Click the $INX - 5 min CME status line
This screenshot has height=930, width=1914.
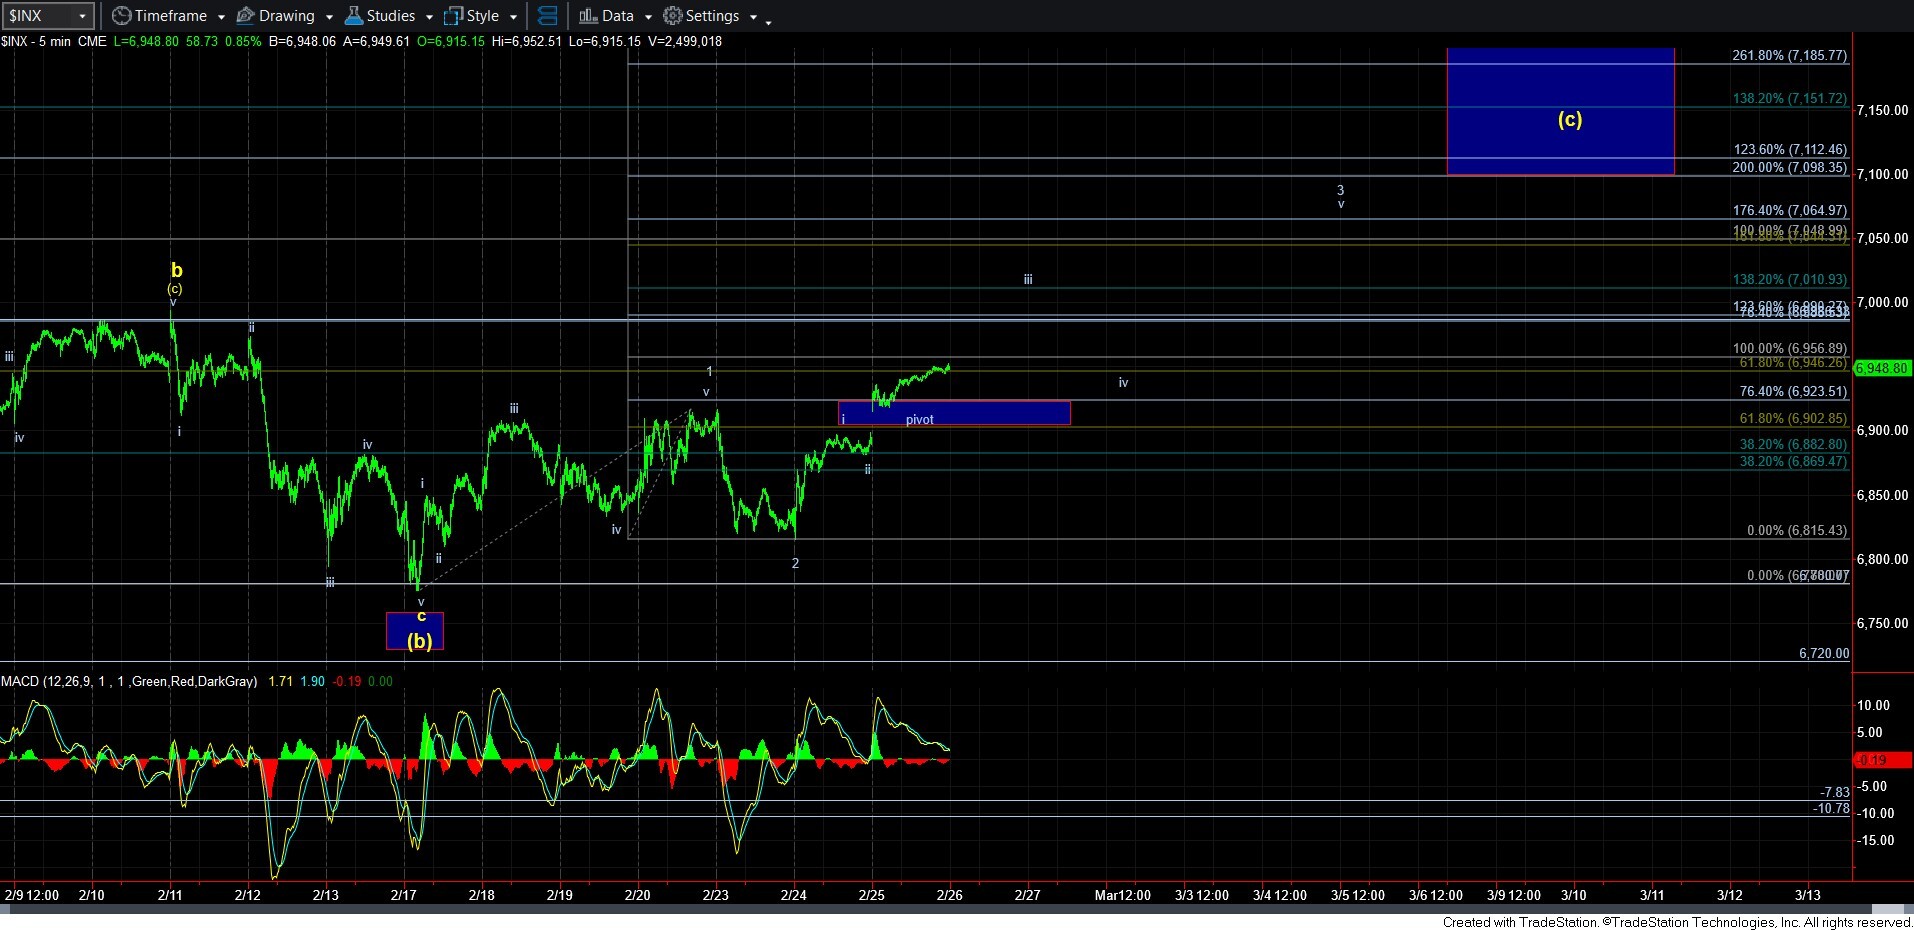54,41
